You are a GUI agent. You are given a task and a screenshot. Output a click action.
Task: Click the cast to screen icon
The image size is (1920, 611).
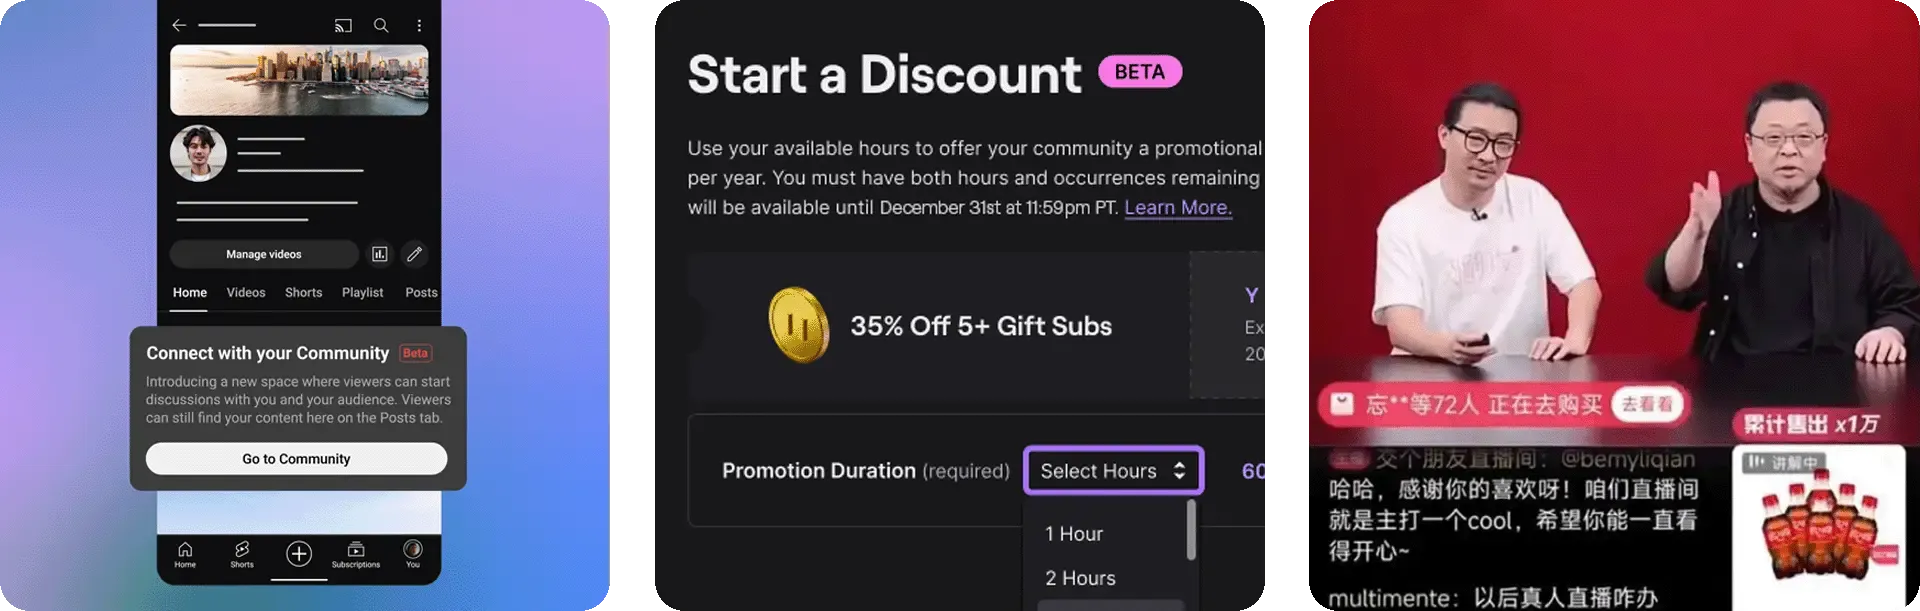[343, 25]
